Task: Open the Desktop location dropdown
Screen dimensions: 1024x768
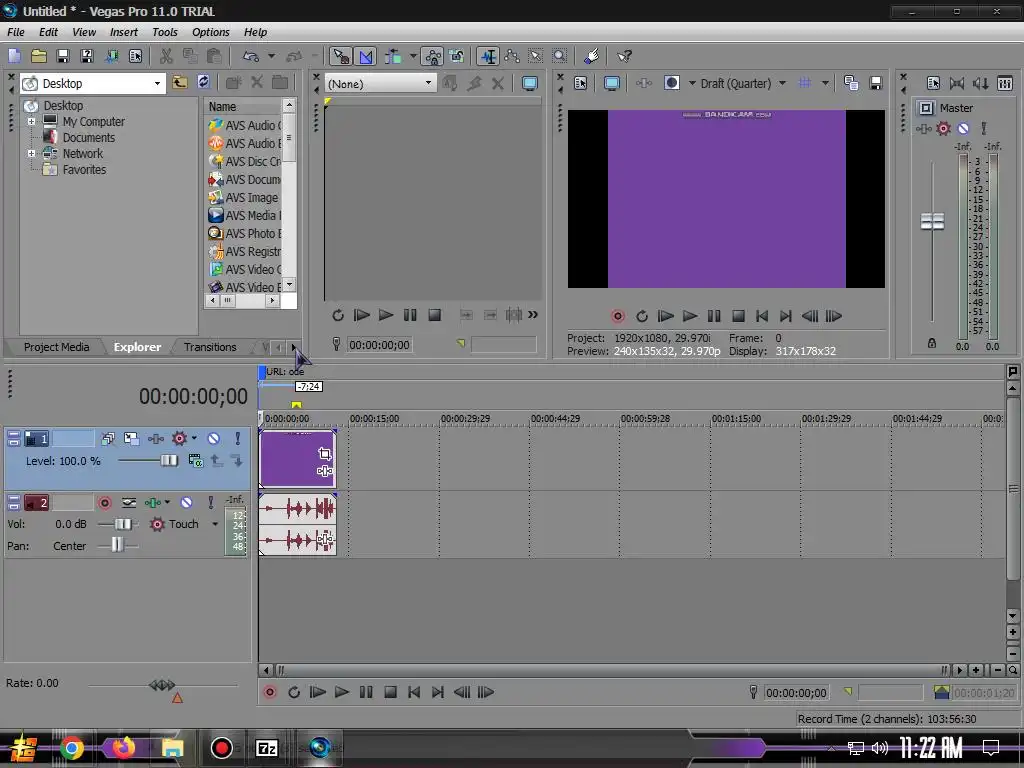Action: point(157,84)
